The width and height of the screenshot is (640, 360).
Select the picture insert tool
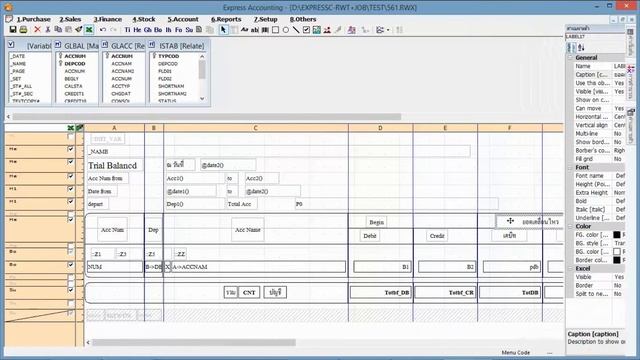(317, 30)
